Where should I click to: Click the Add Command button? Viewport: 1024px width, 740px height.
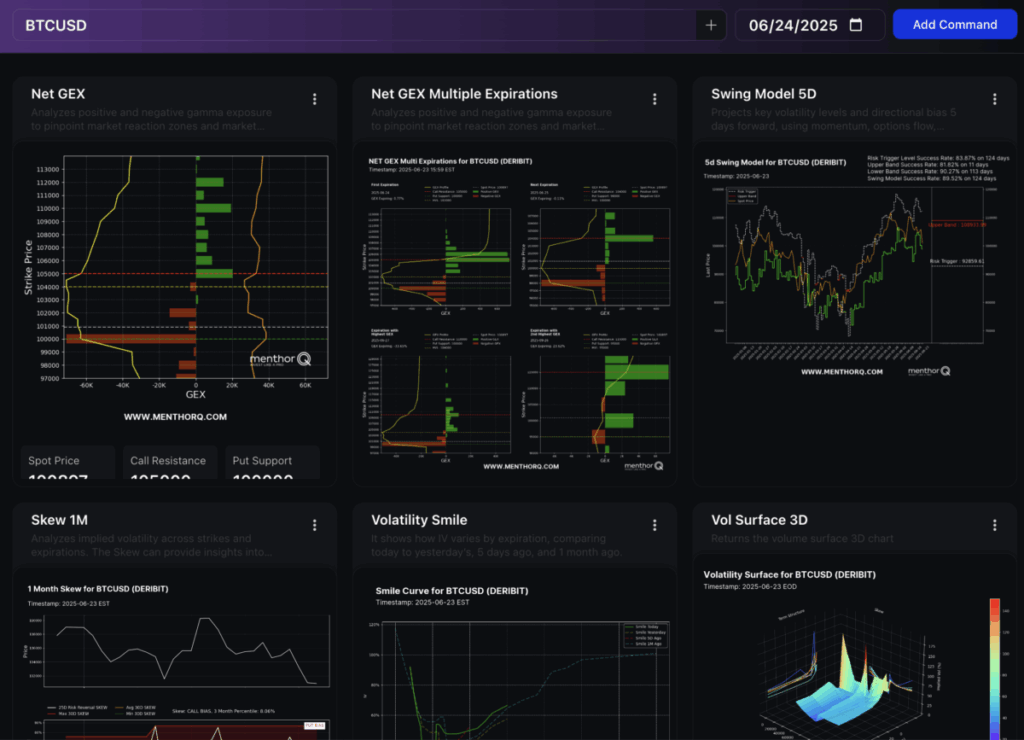pyautogui.click(x=954, y=24)
